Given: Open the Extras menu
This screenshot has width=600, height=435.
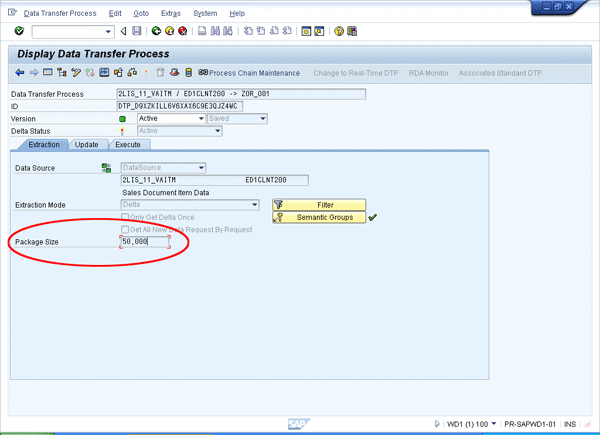Looking at the screenshot, I should click(171, 13).
